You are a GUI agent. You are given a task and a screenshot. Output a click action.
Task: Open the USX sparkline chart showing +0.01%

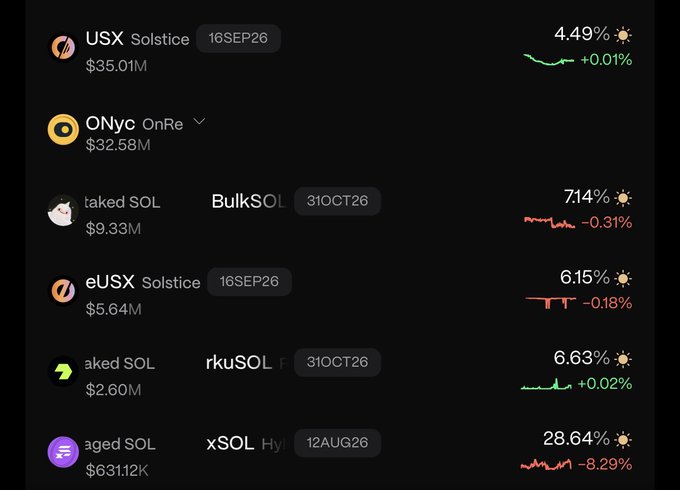point(549,60)
